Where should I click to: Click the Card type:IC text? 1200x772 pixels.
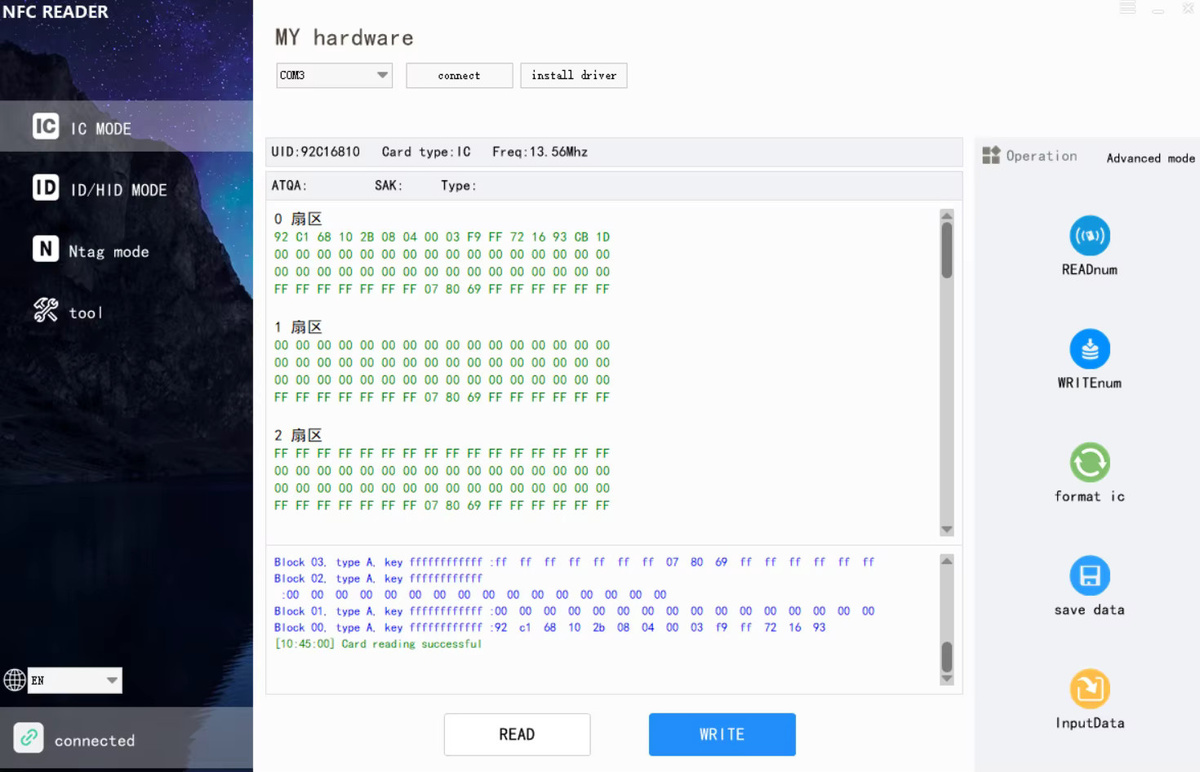tap(426, 152)
